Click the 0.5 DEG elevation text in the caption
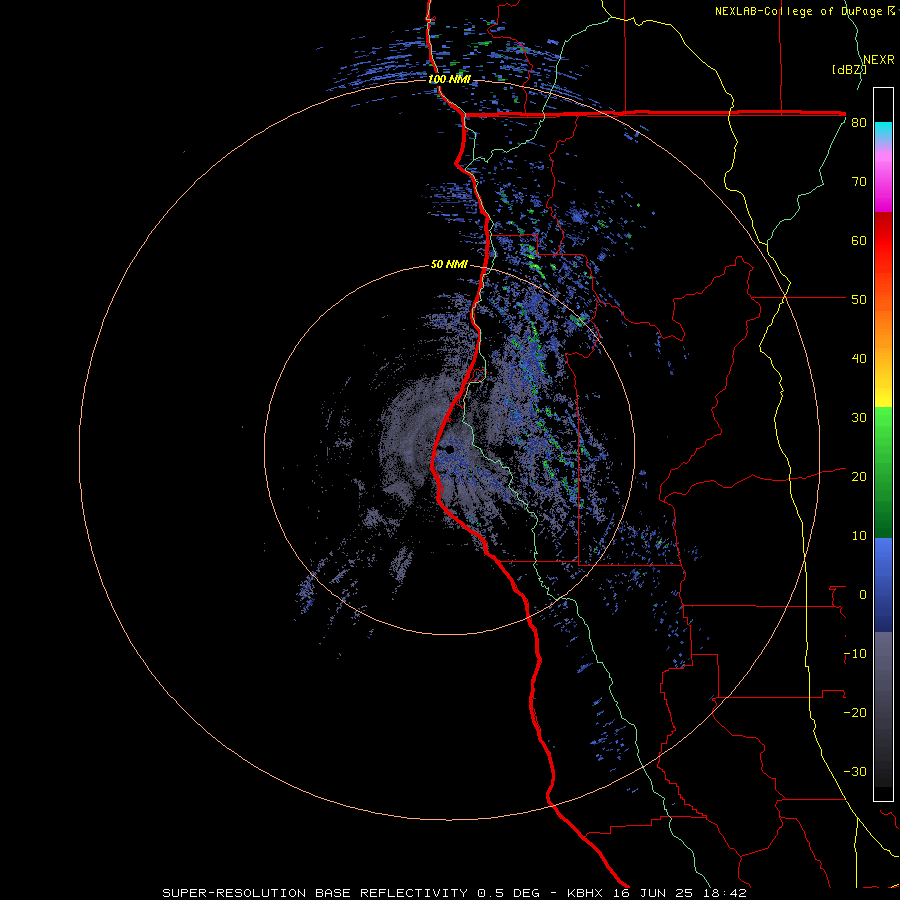Image resolution: width=900 pixels, height=900 pixels. pos(509,893)
